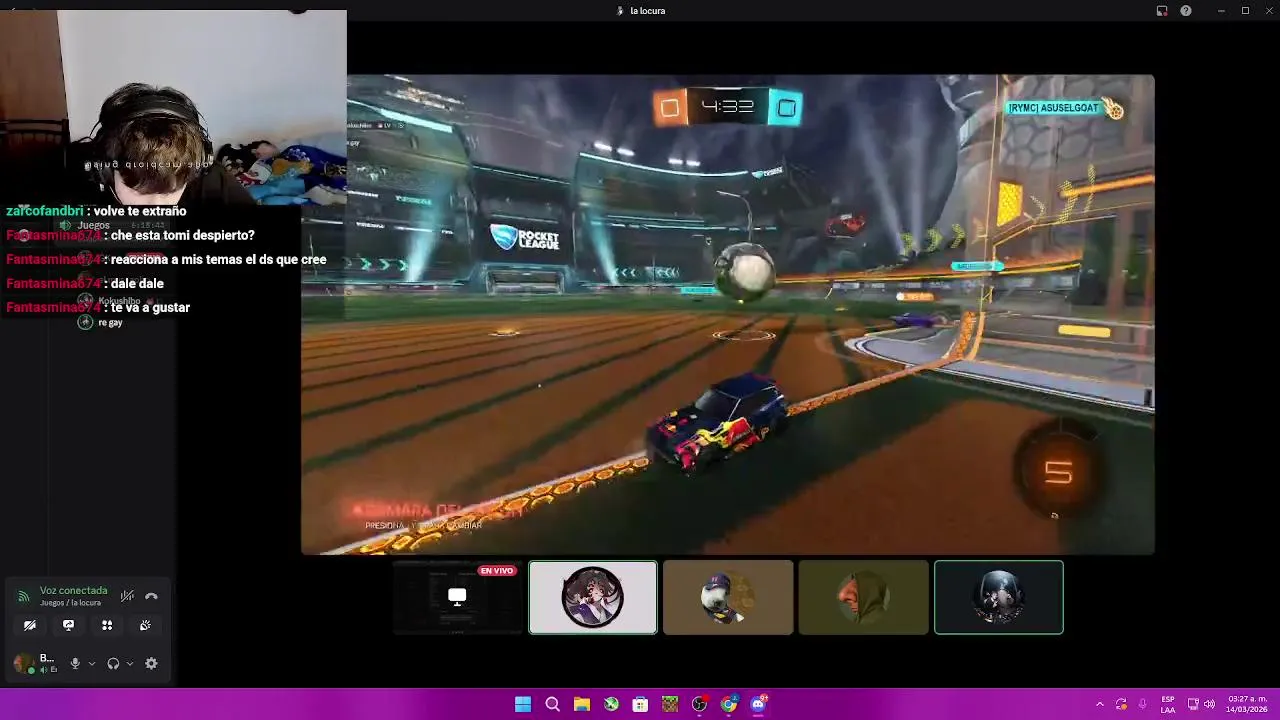
Task: Click the Voz conectada status text
Action: (x=73, y=591)
